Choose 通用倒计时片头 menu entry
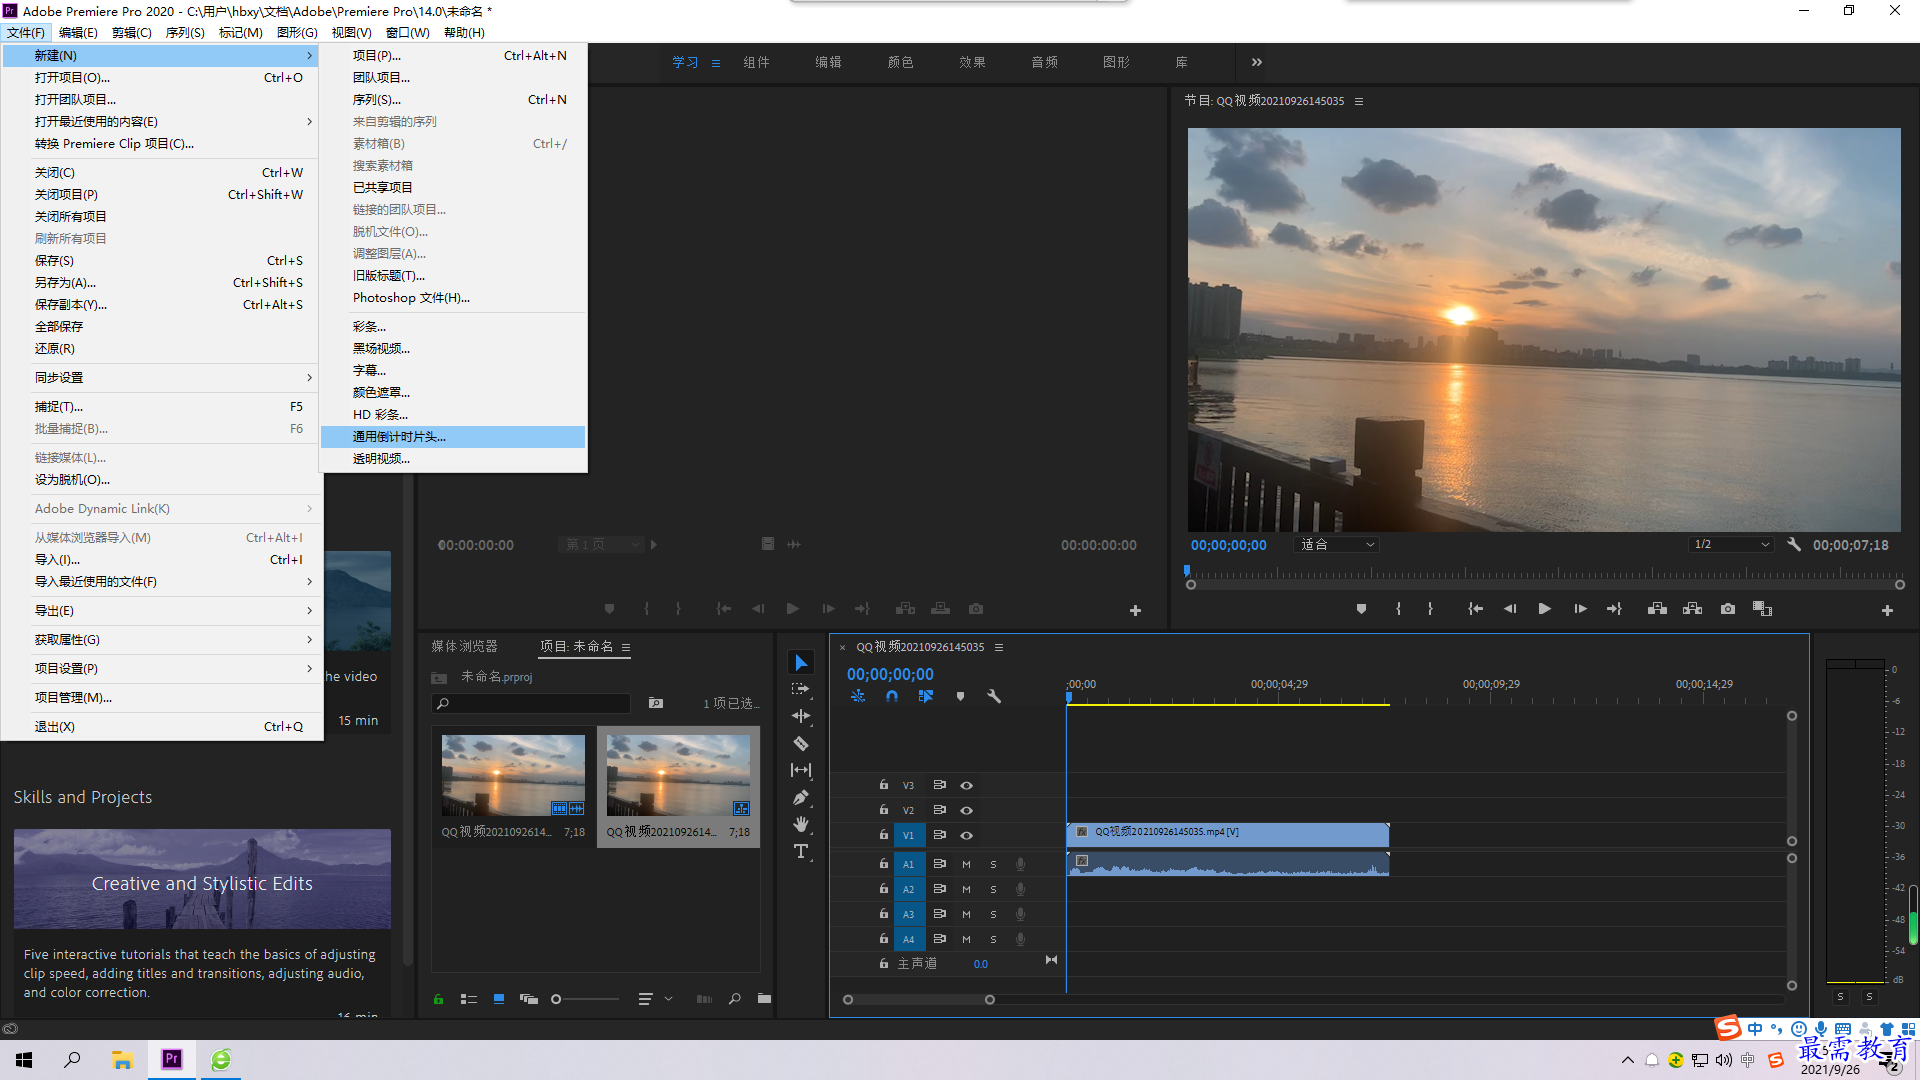This screenshot has width=1920, height=1080. 453,437
